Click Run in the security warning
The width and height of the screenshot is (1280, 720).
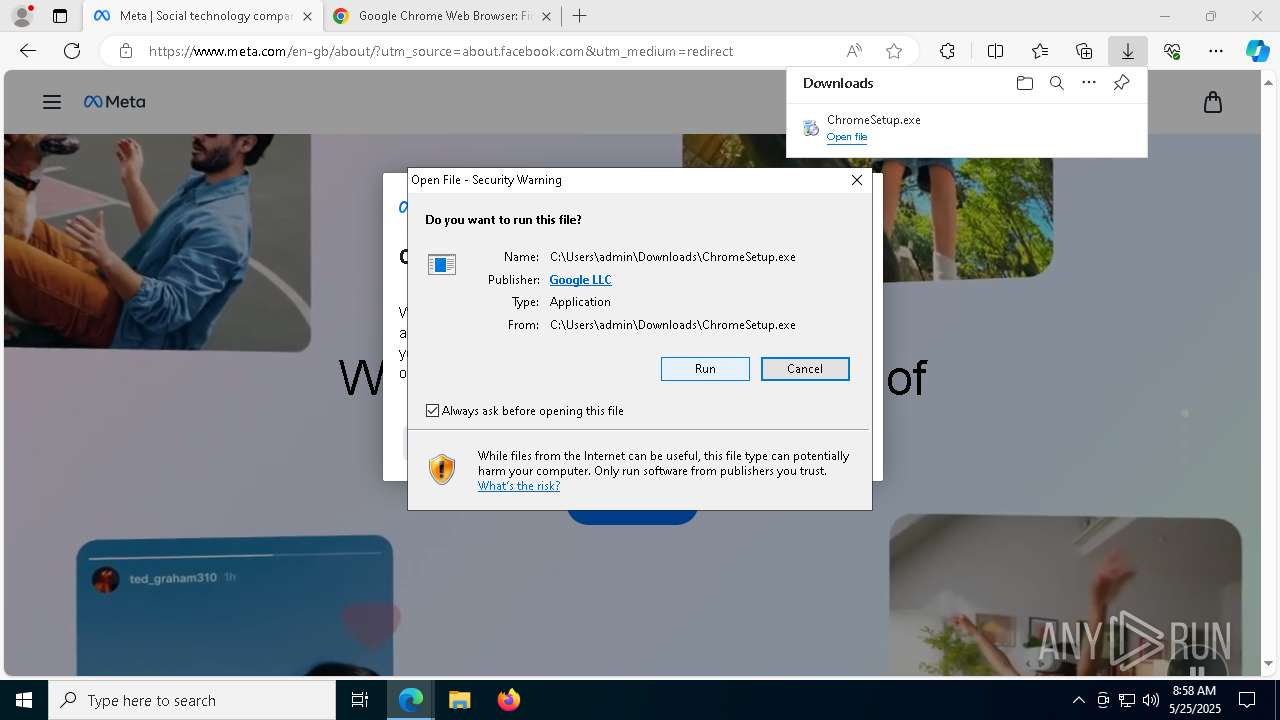tap(705, 369)
